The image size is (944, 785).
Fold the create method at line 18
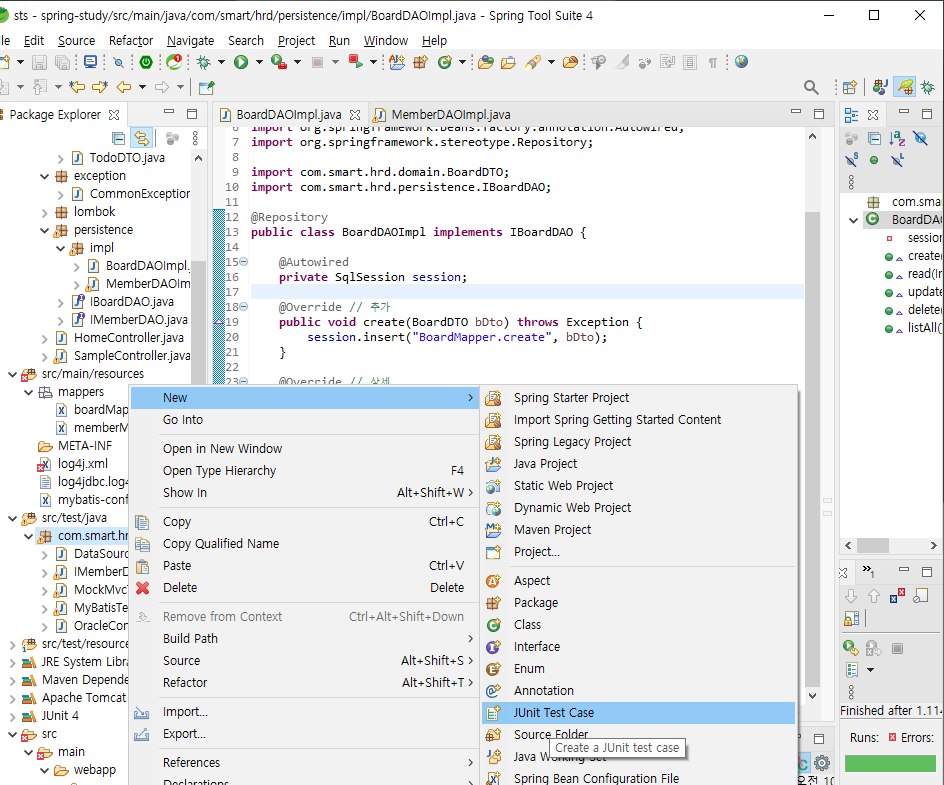(244, 306)
